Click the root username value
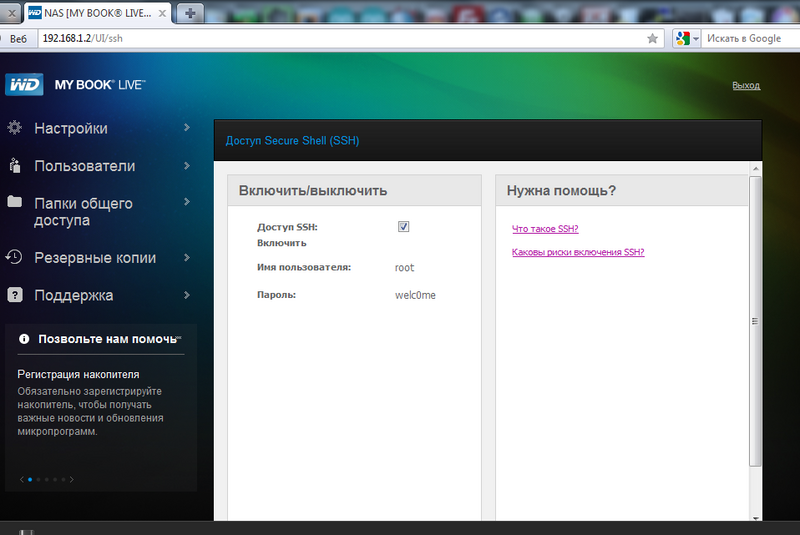Image resolution: width=800 pixels, height=535 pixels. pyautogui.click(x=405, y=268)
